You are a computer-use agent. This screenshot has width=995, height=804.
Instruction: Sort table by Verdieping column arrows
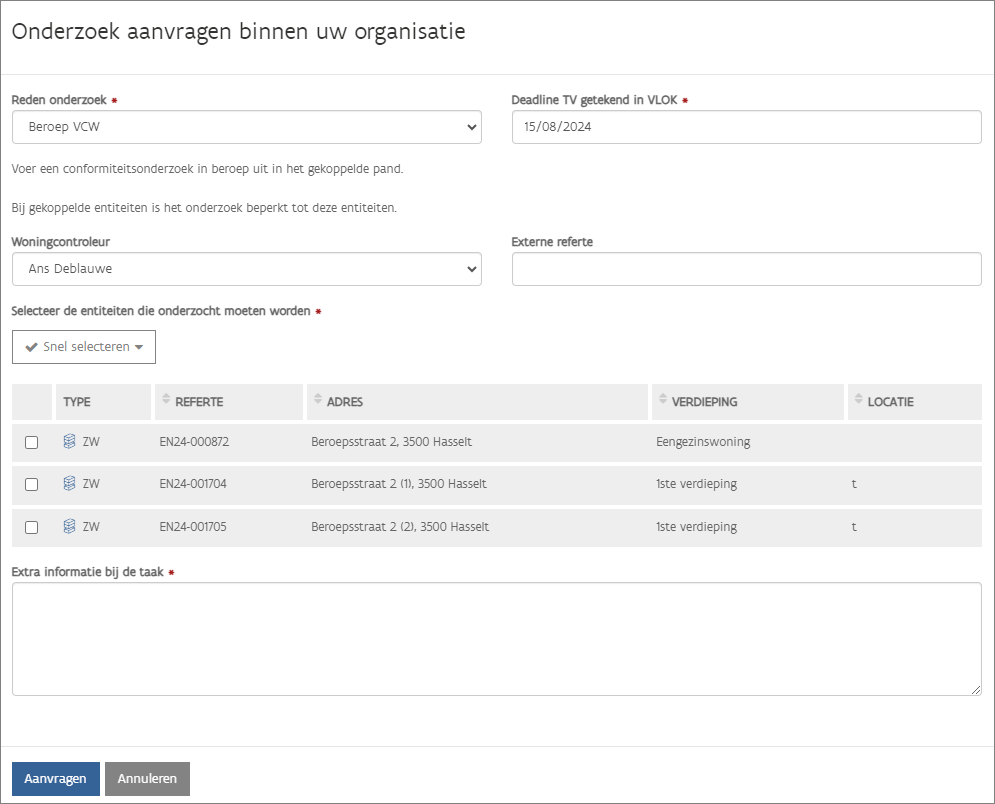pyautogui.click(x=662, y=401)
